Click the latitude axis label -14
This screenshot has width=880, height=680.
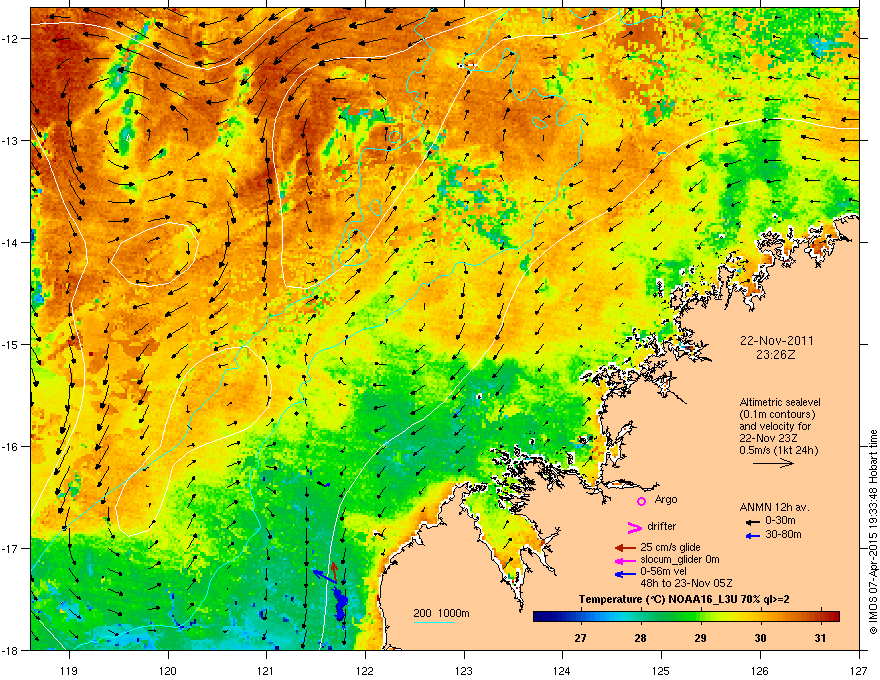(x=11, y=243)
